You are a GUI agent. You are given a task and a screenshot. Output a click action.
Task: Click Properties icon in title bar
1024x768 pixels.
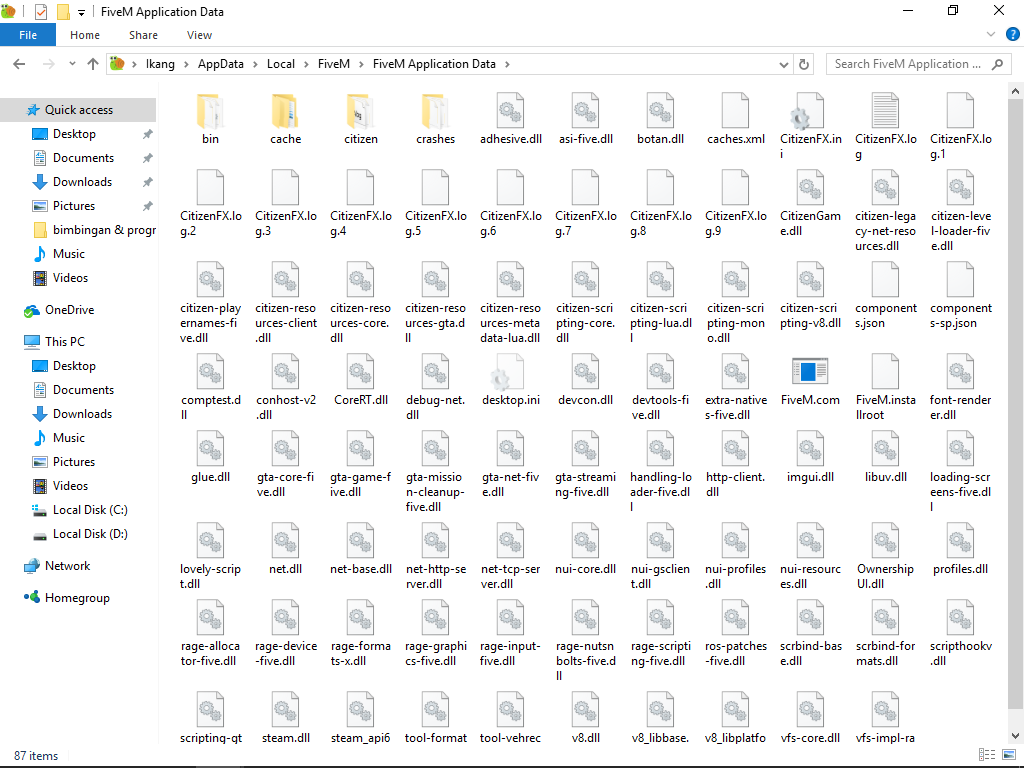coord(40,12)
